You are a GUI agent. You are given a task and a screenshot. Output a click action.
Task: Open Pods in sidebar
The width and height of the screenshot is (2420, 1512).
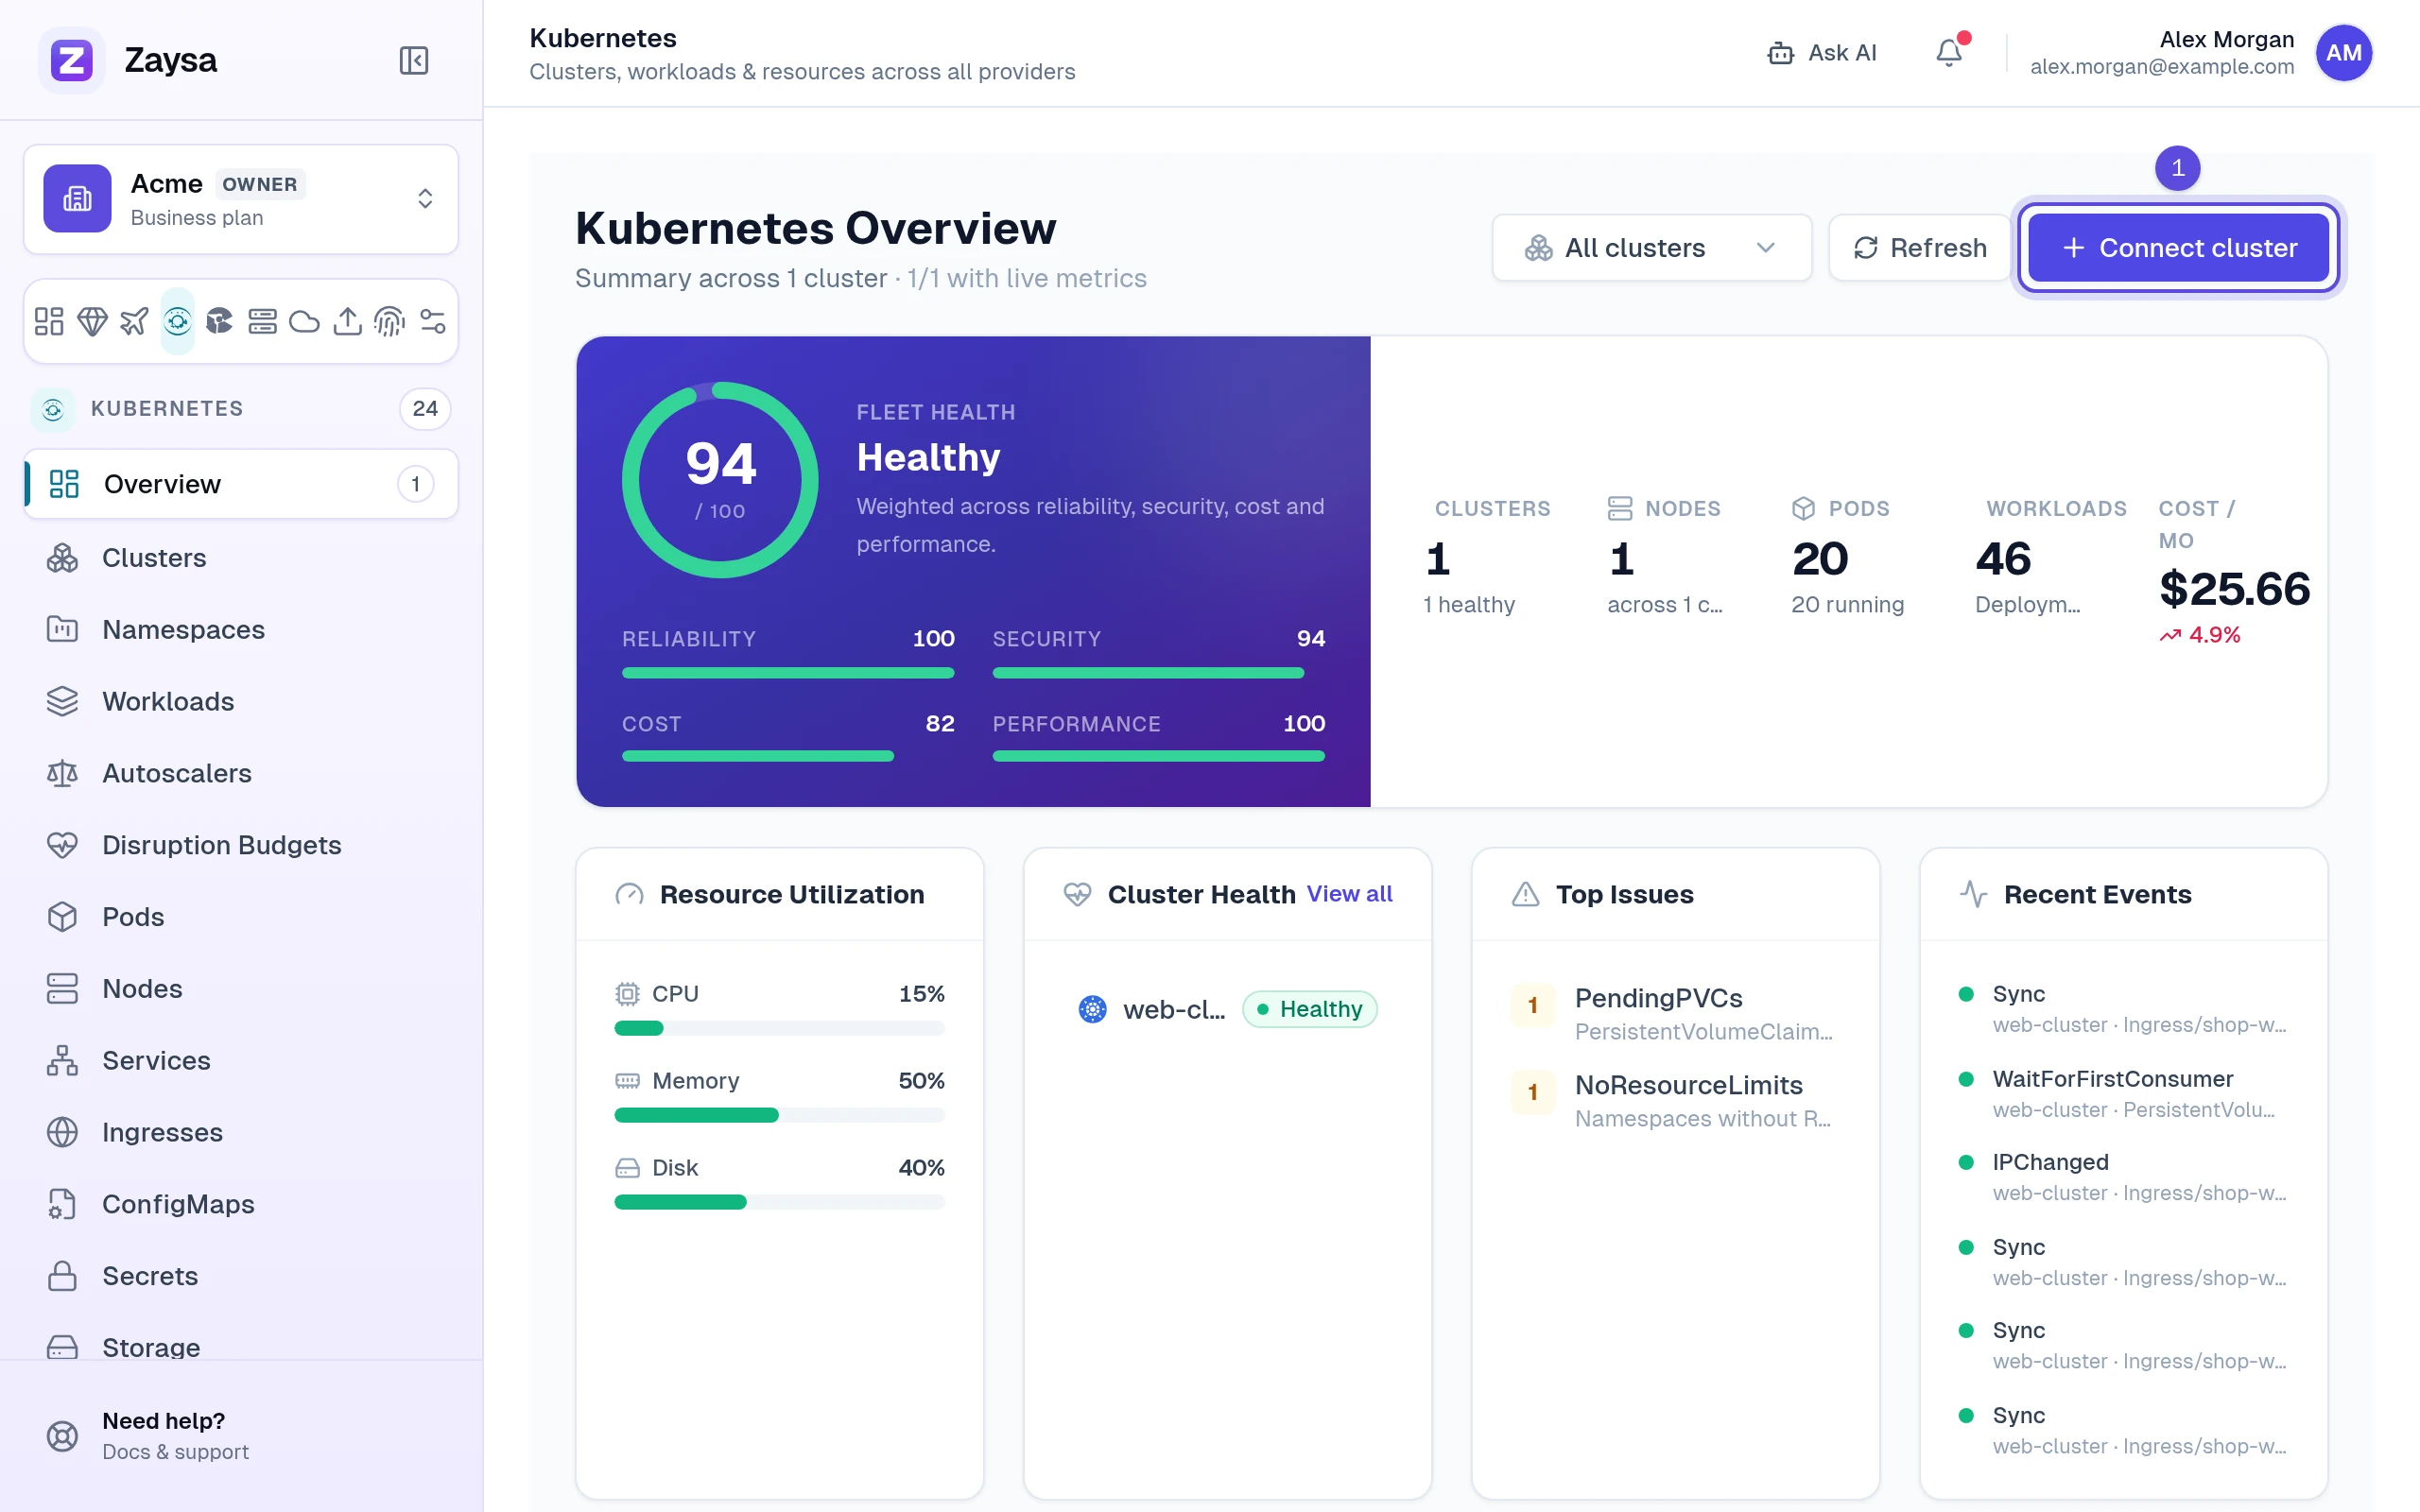(x=241, y=917)
